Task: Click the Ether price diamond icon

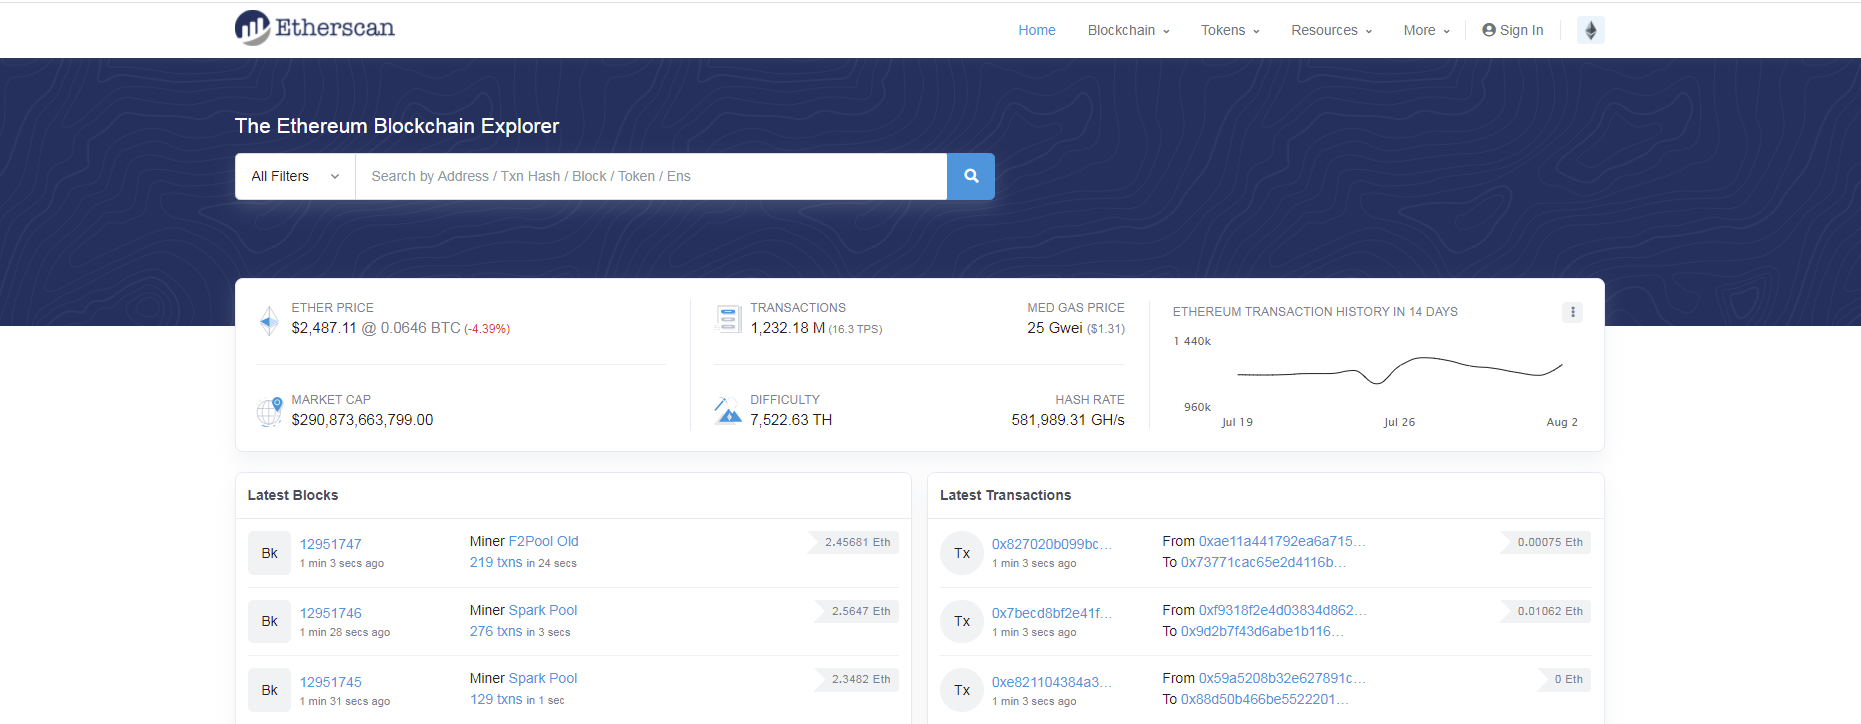Action: [x=269, y=320]
